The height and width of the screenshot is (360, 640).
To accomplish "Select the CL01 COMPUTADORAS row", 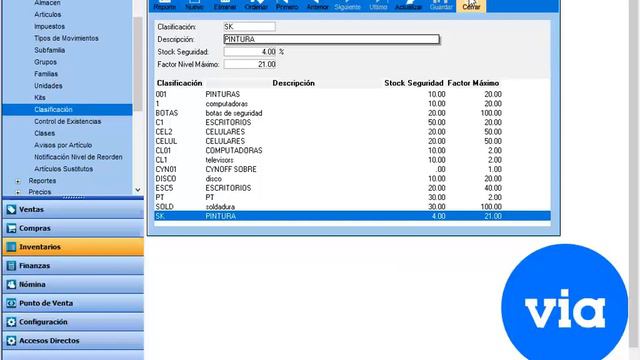I will pos(352,151).
